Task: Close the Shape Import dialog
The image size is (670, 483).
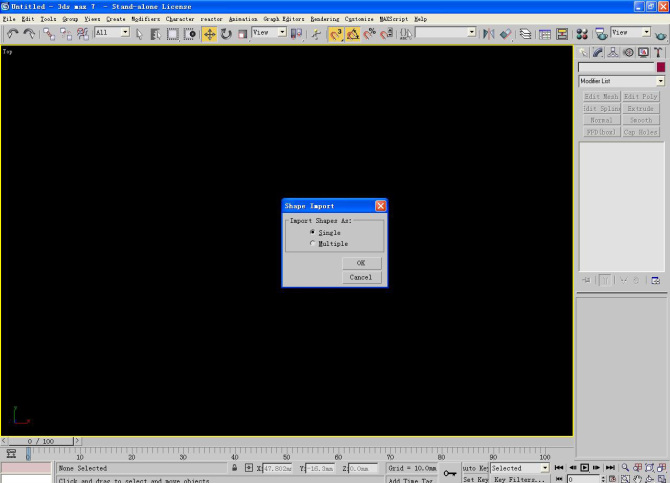Action: click(380, 206)
